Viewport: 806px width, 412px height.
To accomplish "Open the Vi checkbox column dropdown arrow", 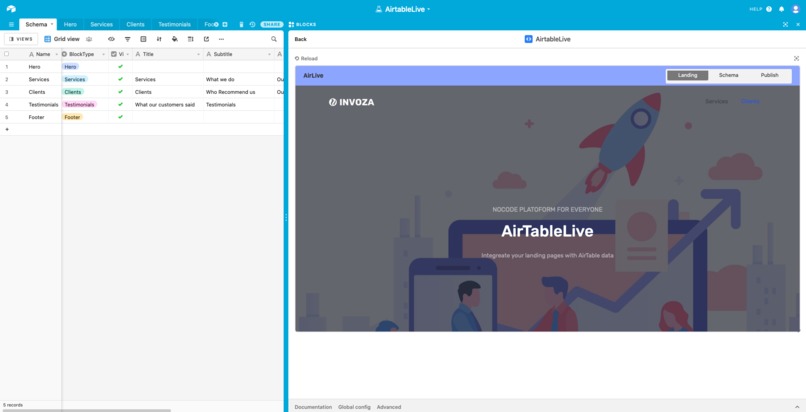I will [127, 54].
